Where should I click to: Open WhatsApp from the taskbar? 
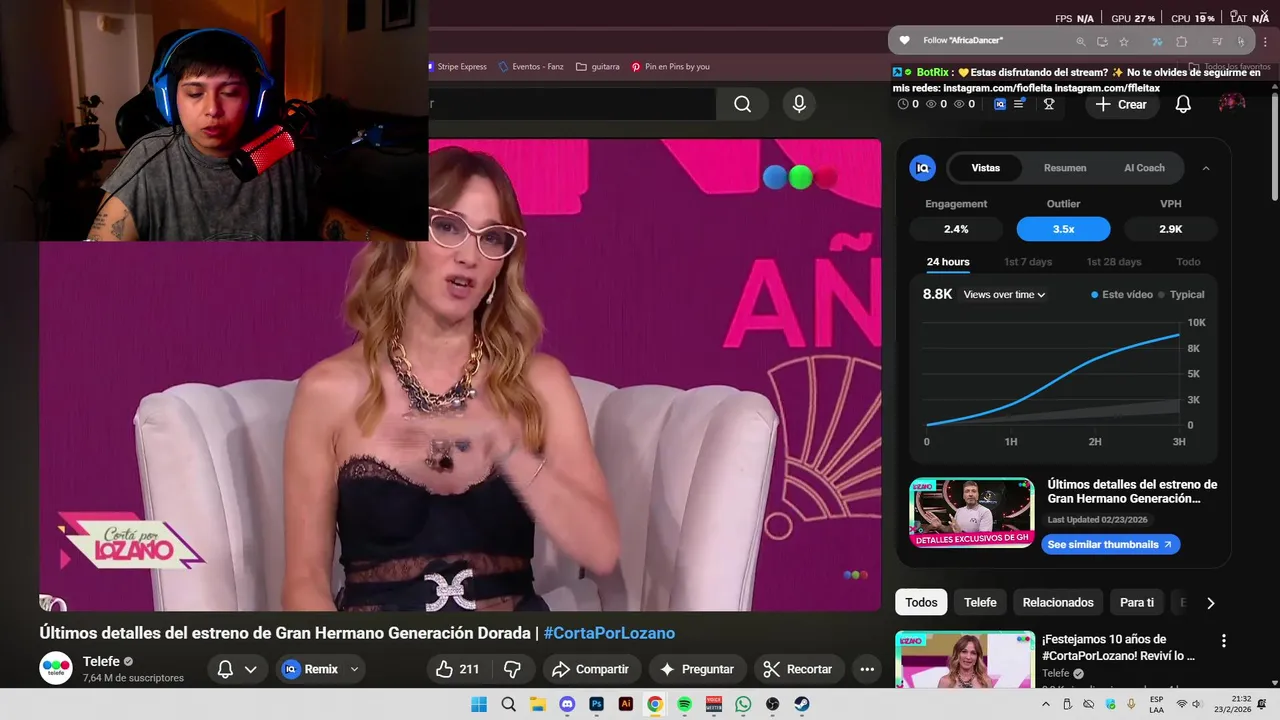point(743,704)
